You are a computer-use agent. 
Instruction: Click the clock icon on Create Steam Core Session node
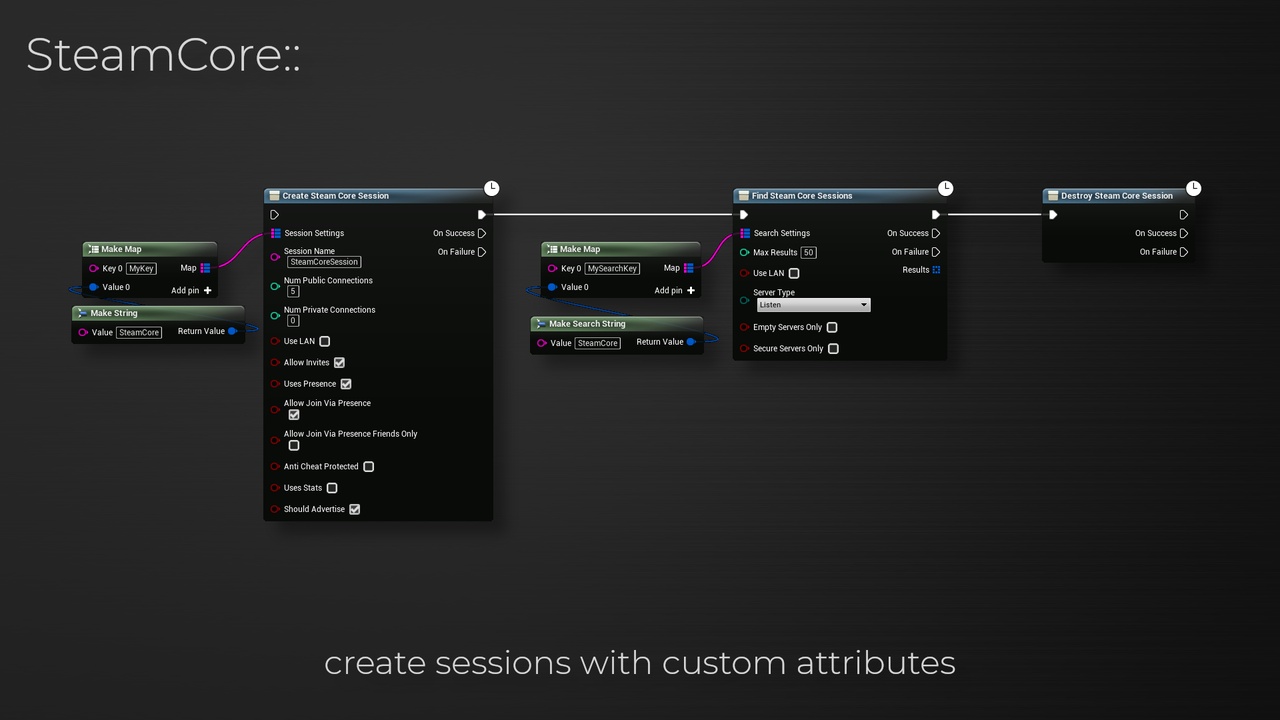click(491, 188)
